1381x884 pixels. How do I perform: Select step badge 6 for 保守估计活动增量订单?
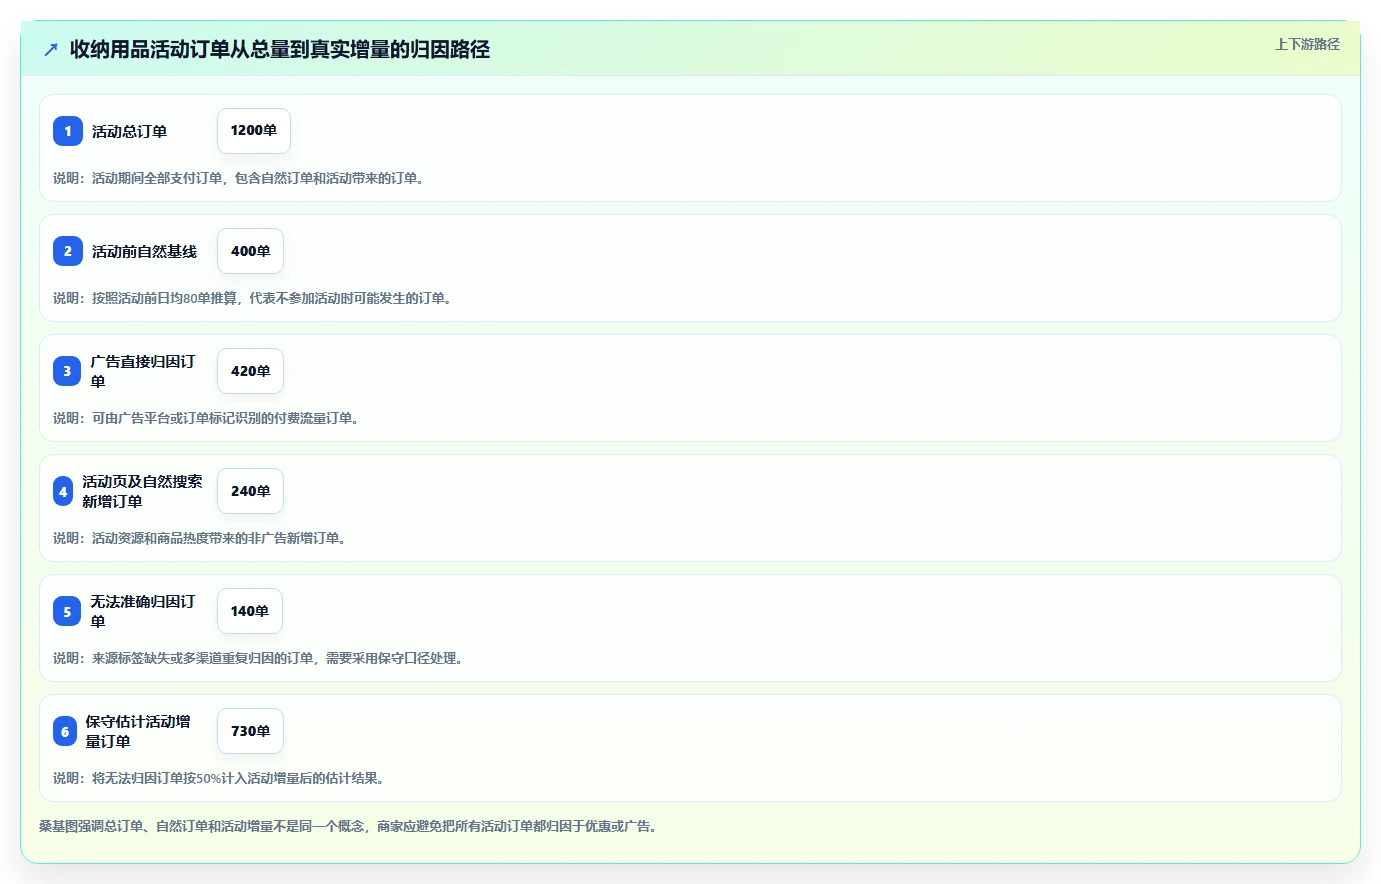(65, 731)
